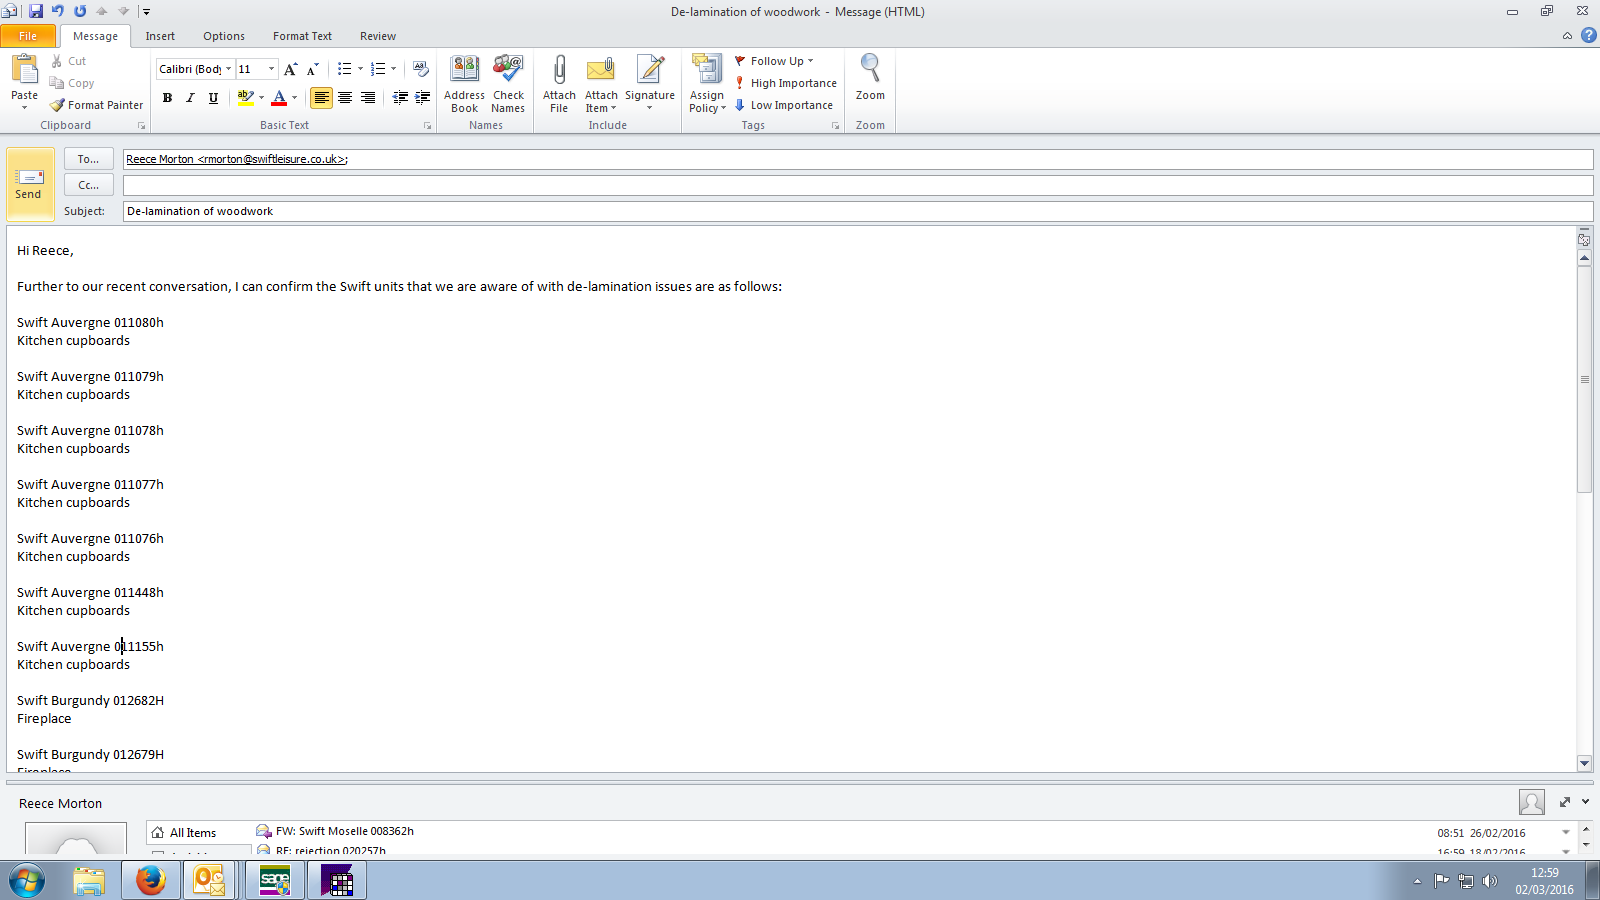The image size is (1600, 900).
Task: Send the email
Action: click(30, 184)
